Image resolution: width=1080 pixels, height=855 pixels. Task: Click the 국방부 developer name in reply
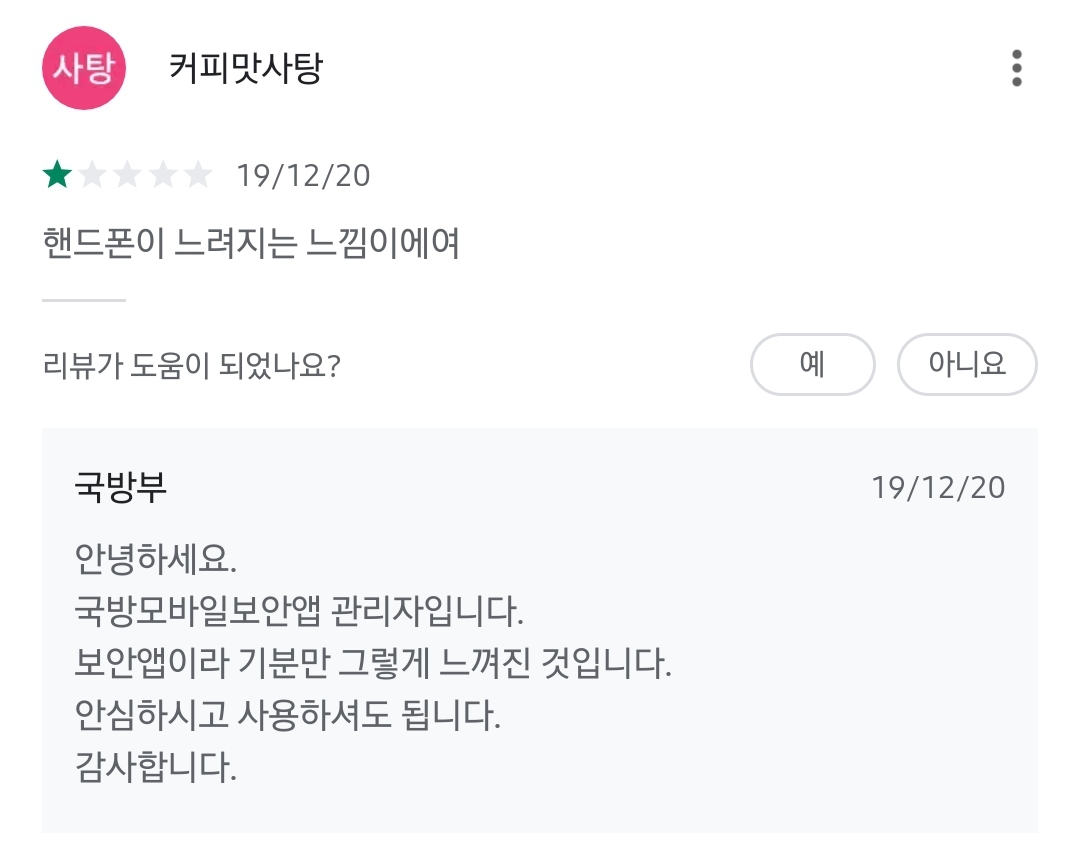click(121, 487)
